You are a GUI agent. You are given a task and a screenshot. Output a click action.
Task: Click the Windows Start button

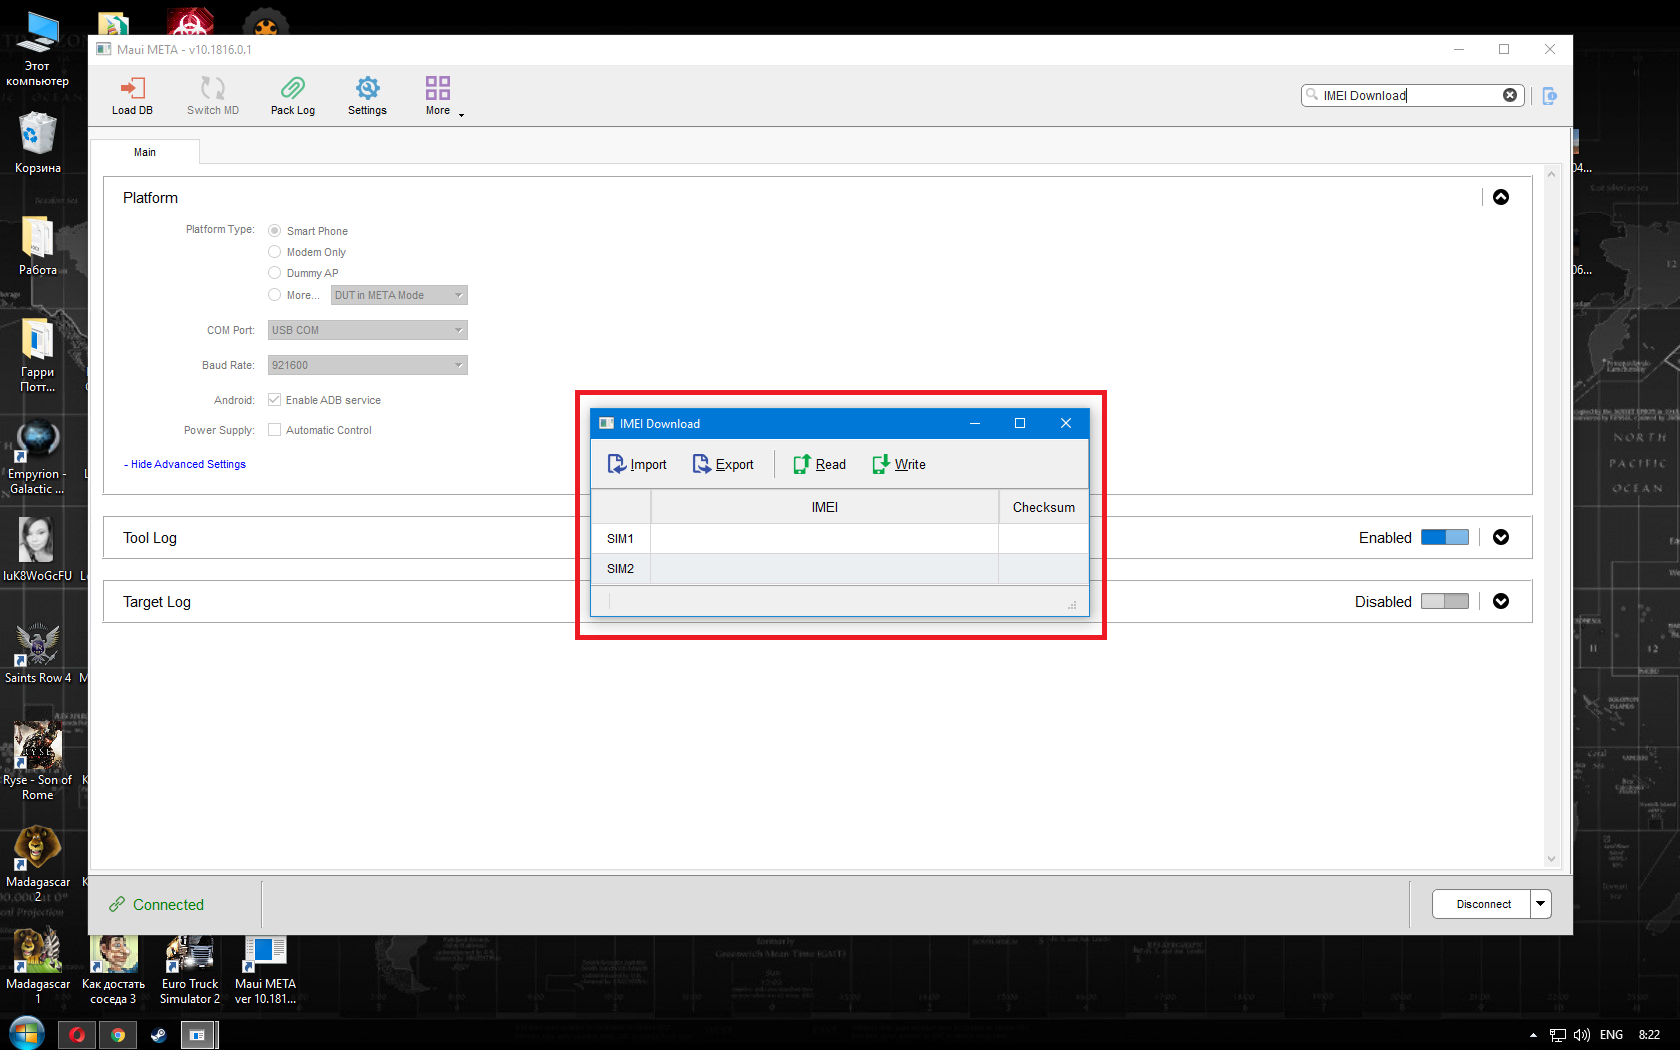click(x=27, y=1034)
